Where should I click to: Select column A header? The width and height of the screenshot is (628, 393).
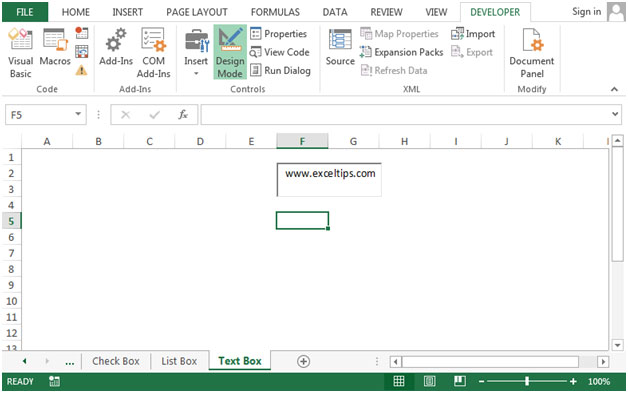[x=47, y=141]
